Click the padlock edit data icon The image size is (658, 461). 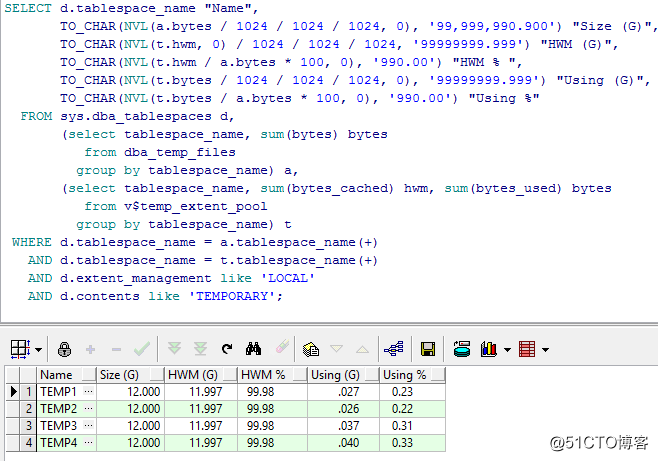coord(64,349)
